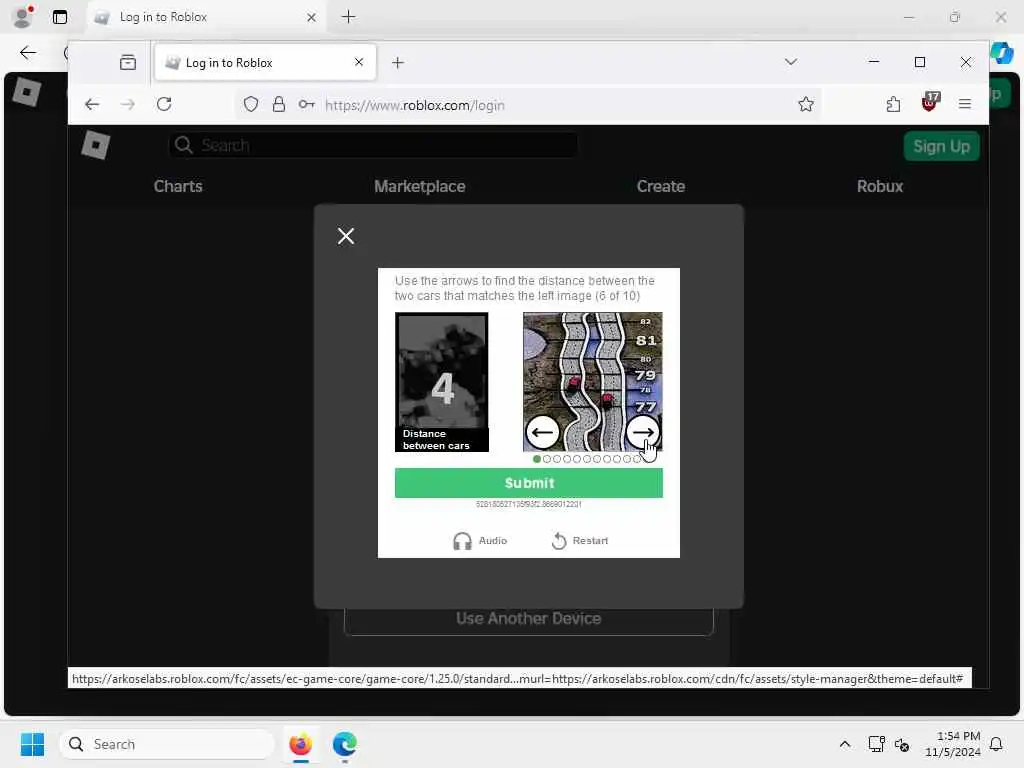Reload the Roblox login page
This screenshot has height=768, width=1024.
[x=164, y=104]
